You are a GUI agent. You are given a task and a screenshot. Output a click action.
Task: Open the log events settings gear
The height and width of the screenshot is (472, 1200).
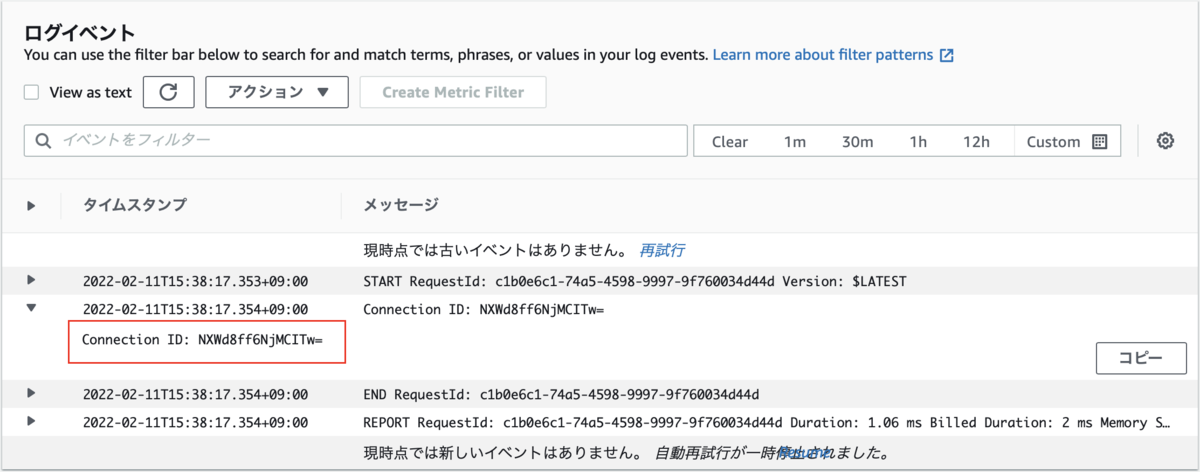[x=1165, y=141]
